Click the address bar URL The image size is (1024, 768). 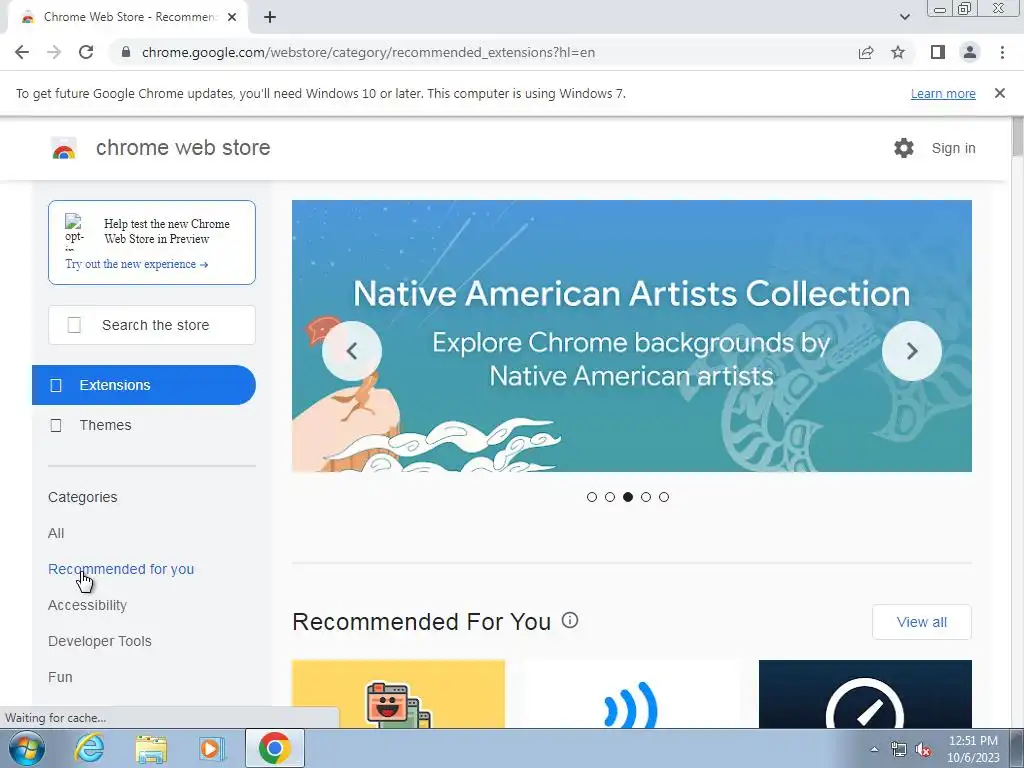pyautogui.click(x=368, y=52)
